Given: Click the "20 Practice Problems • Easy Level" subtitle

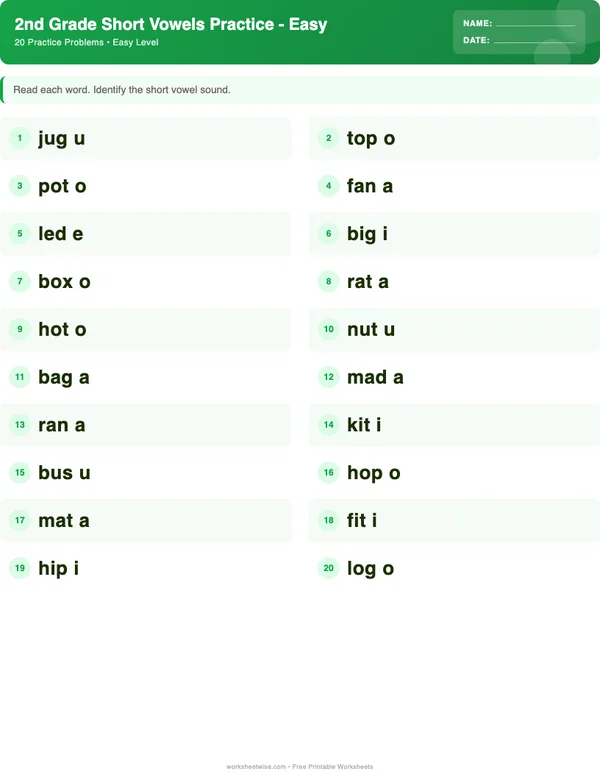Looking at the screenshot, I should pos(87,43).
